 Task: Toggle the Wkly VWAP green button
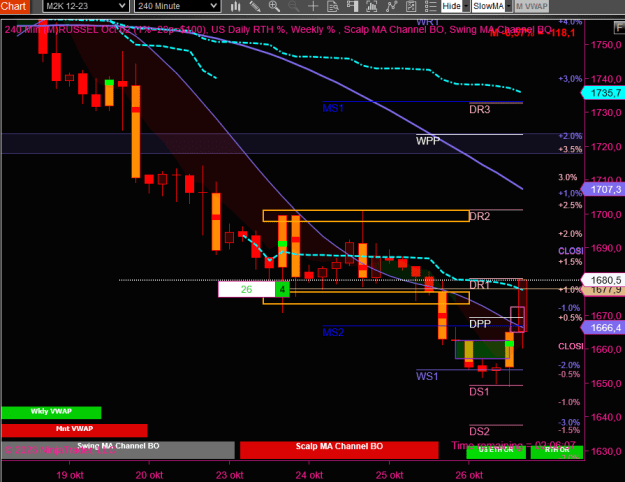pyautogui.click(x=51, y=412)
